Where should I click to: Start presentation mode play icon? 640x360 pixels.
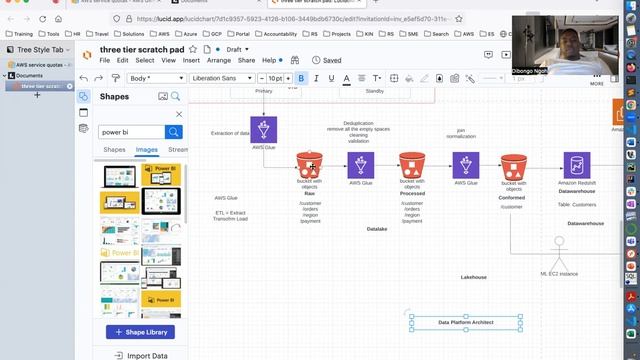click(506, 54)
